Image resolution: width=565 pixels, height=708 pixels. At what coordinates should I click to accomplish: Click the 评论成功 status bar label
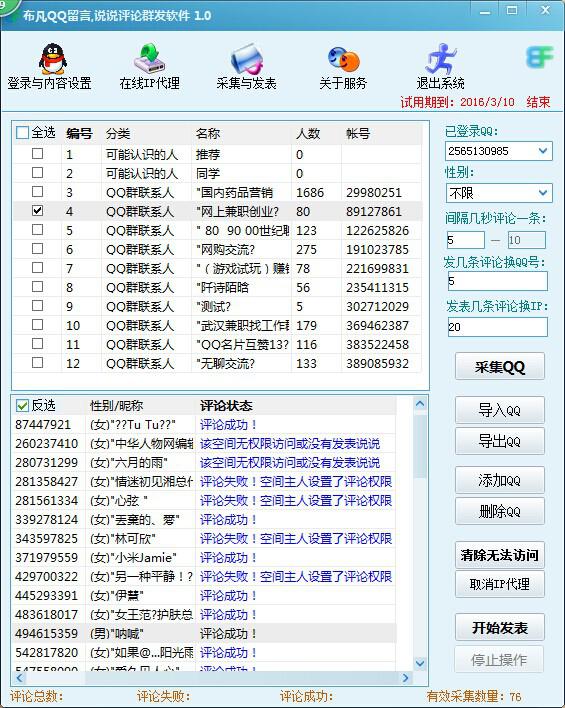point(306,696)
